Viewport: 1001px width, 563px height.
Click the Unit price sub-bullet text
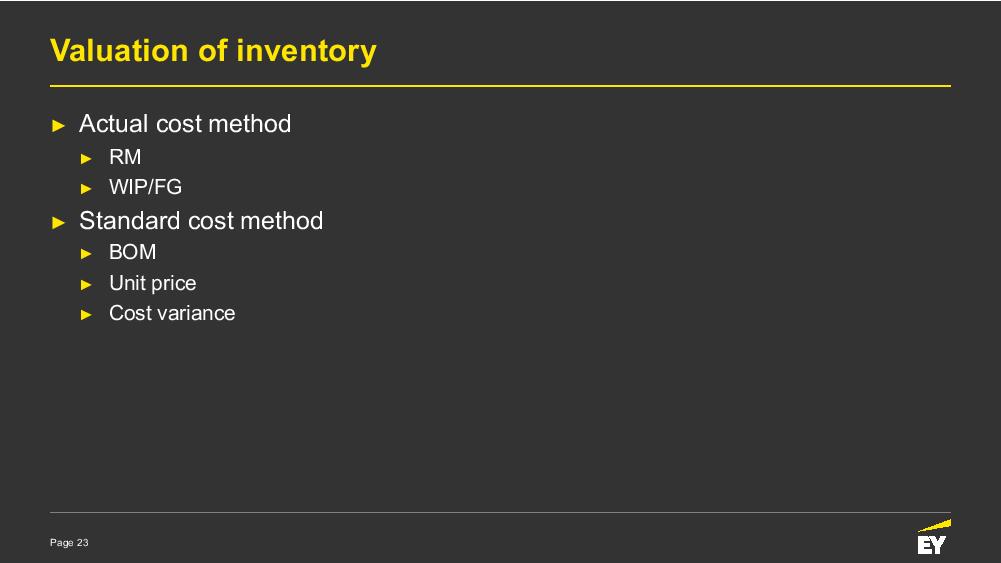point(152,283)
